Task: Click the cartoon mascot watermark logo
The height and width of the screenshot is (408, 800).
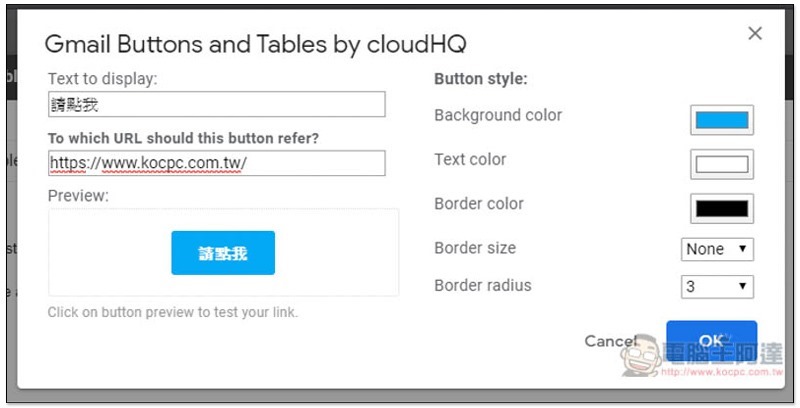Action: (642, 356)
